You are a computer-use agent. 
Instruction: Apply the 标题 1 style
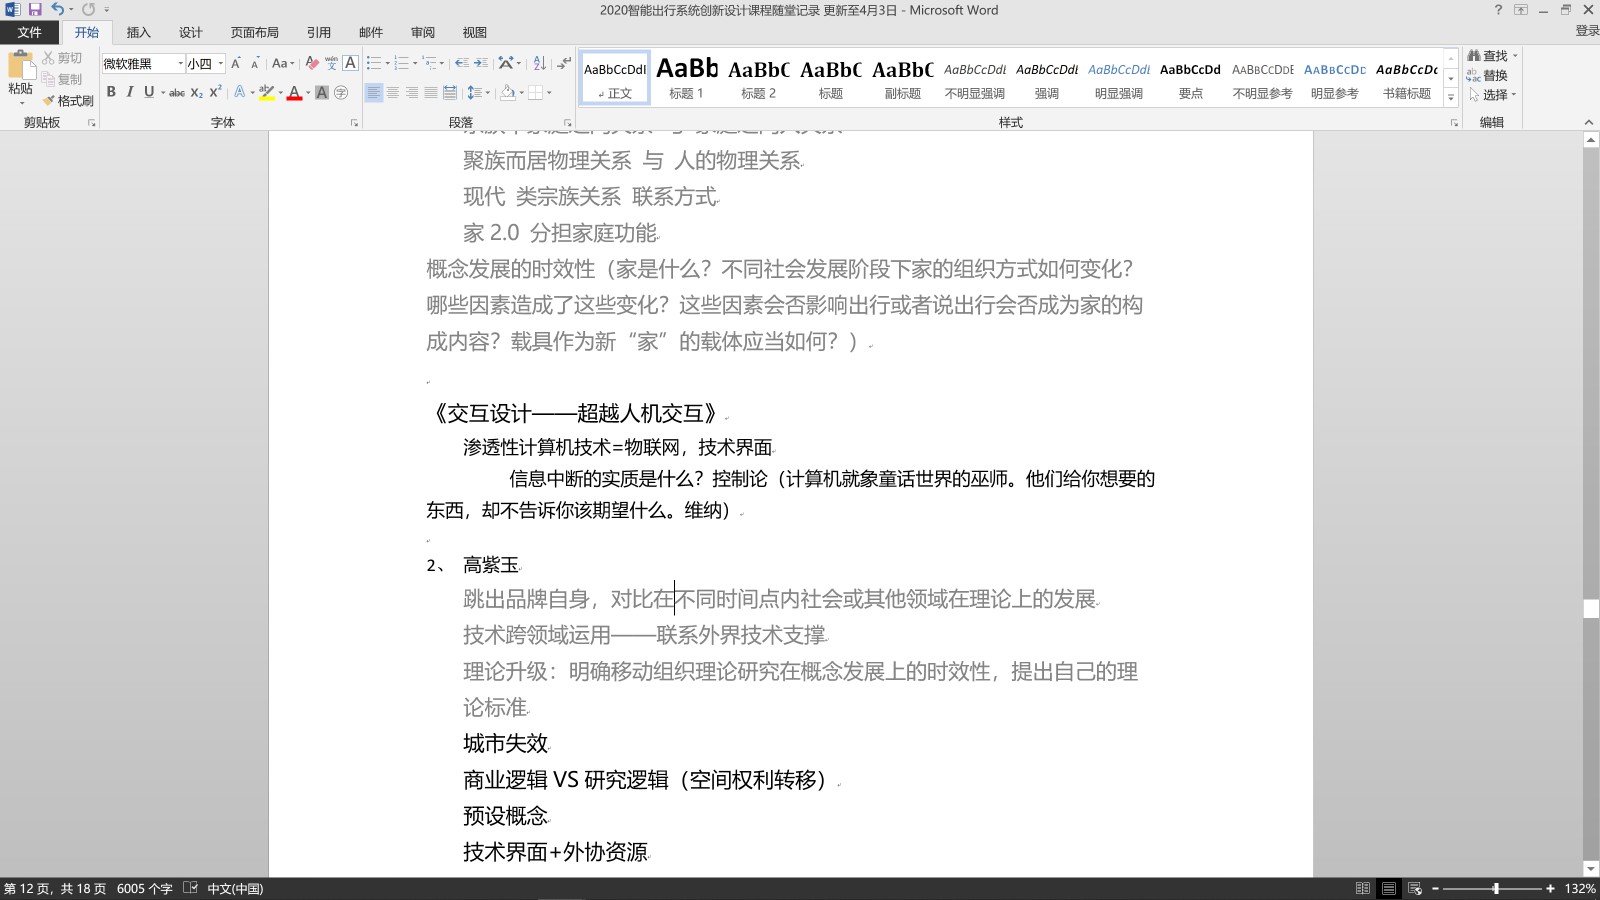[687, 77]
